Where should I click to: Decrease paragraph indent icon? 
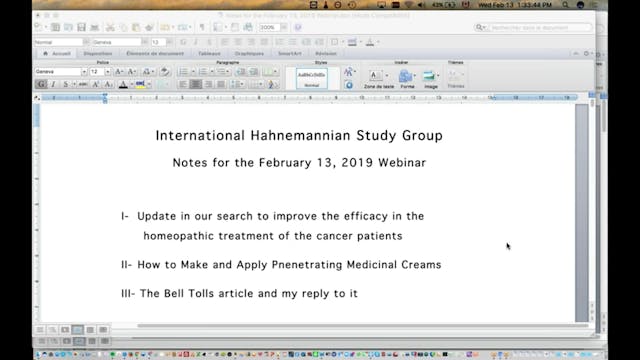[x=241, y=72]
